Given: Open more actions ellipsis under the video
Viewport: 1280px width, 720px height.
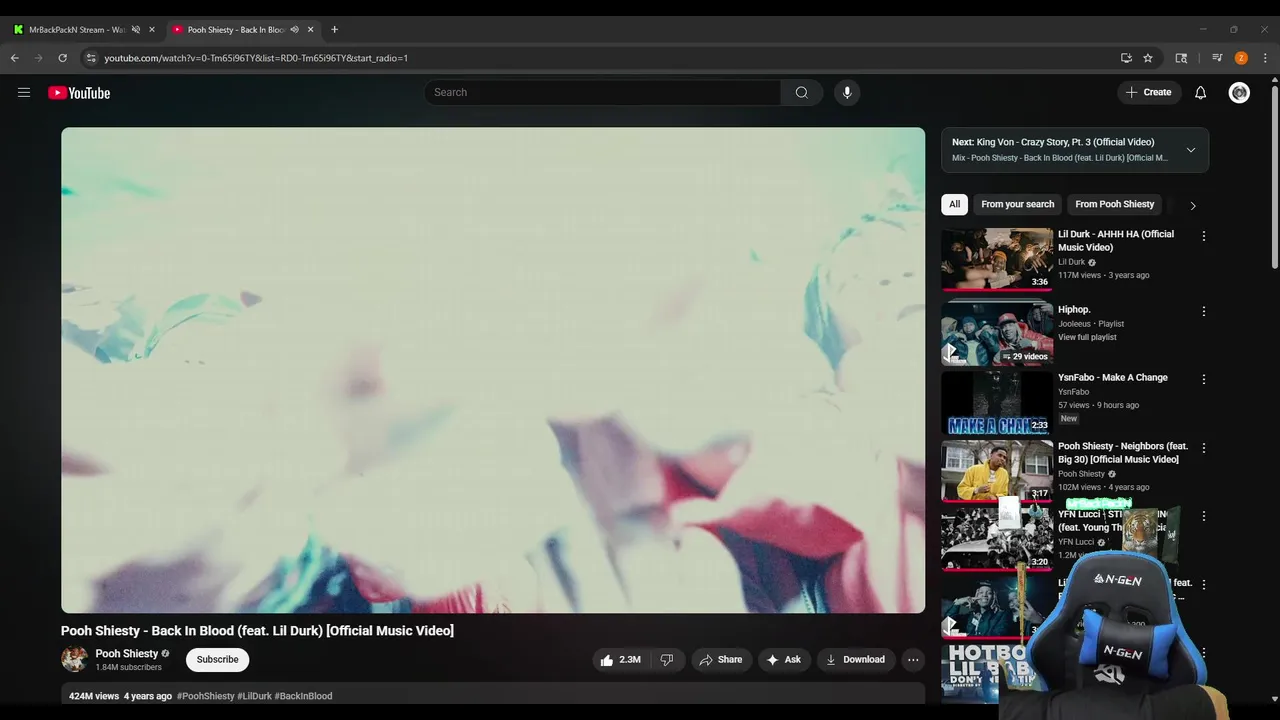Looking at the screenshot, I should [913, 660].
